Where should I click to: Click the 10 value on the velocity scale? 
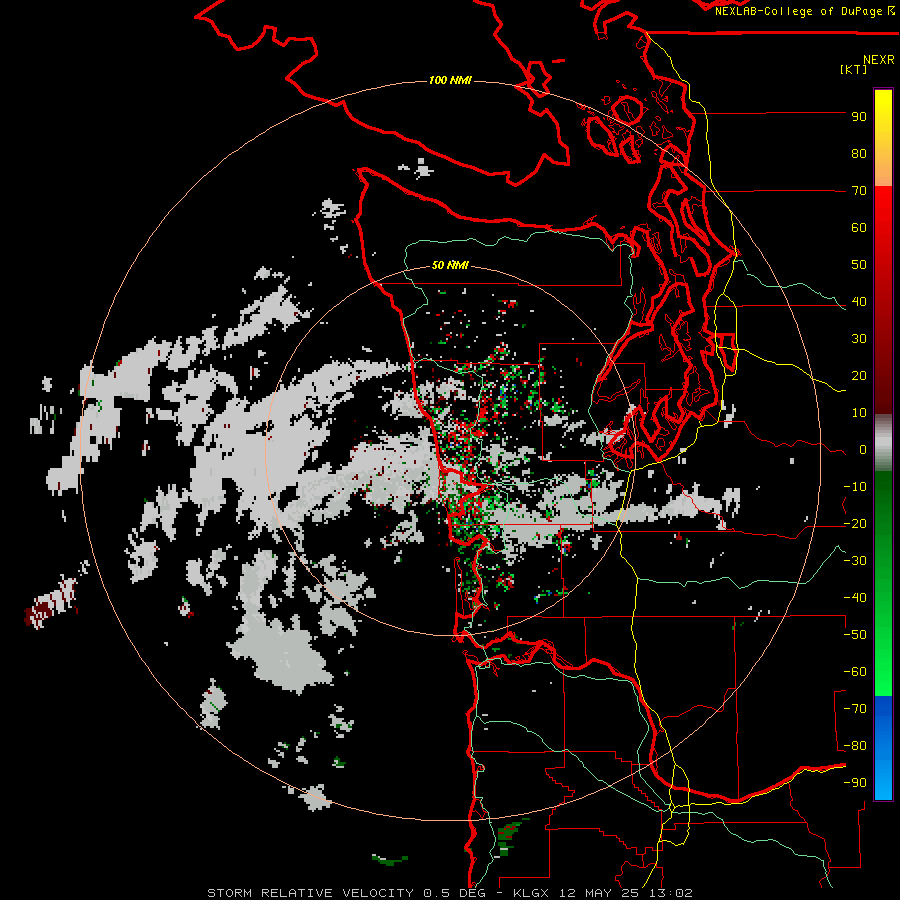pyautogui.click(x=859, y=413)
